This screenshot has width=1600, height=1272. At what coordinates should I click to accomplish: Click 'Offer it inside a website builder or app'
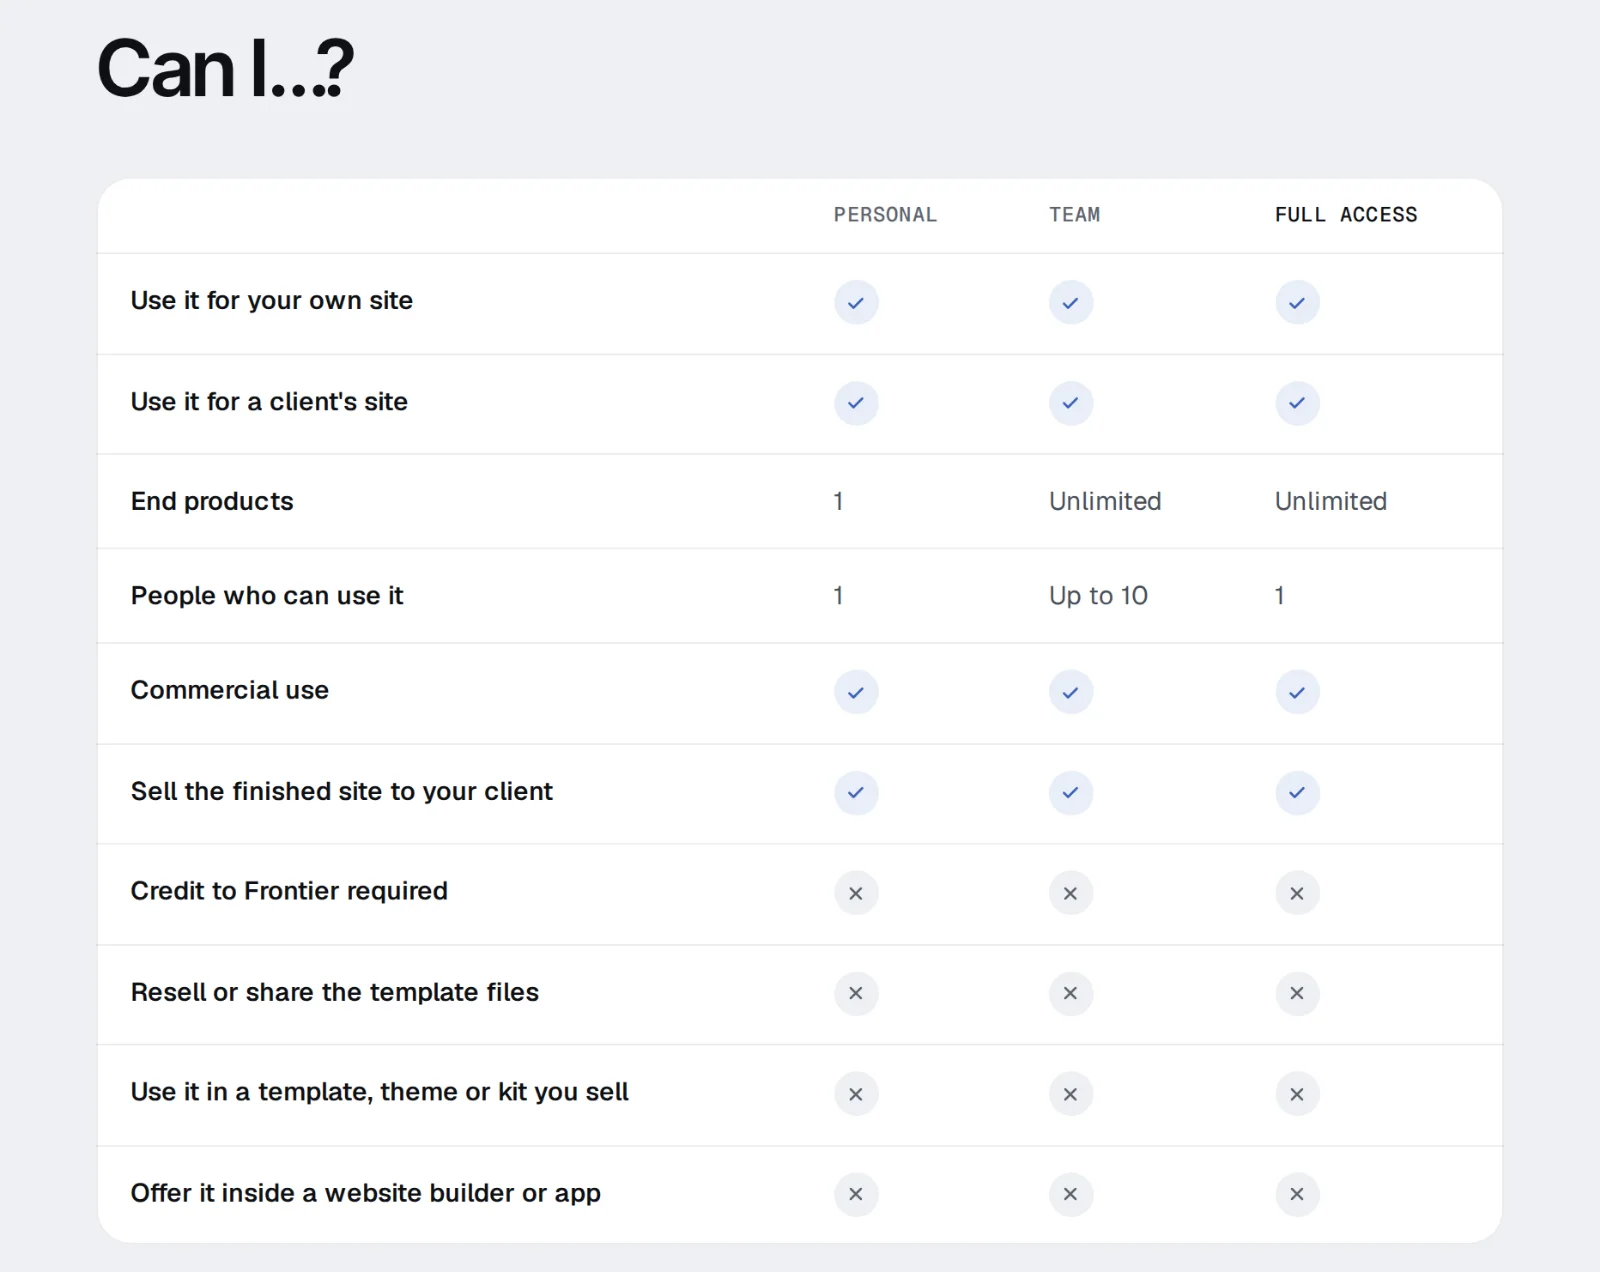point(366,1193)
